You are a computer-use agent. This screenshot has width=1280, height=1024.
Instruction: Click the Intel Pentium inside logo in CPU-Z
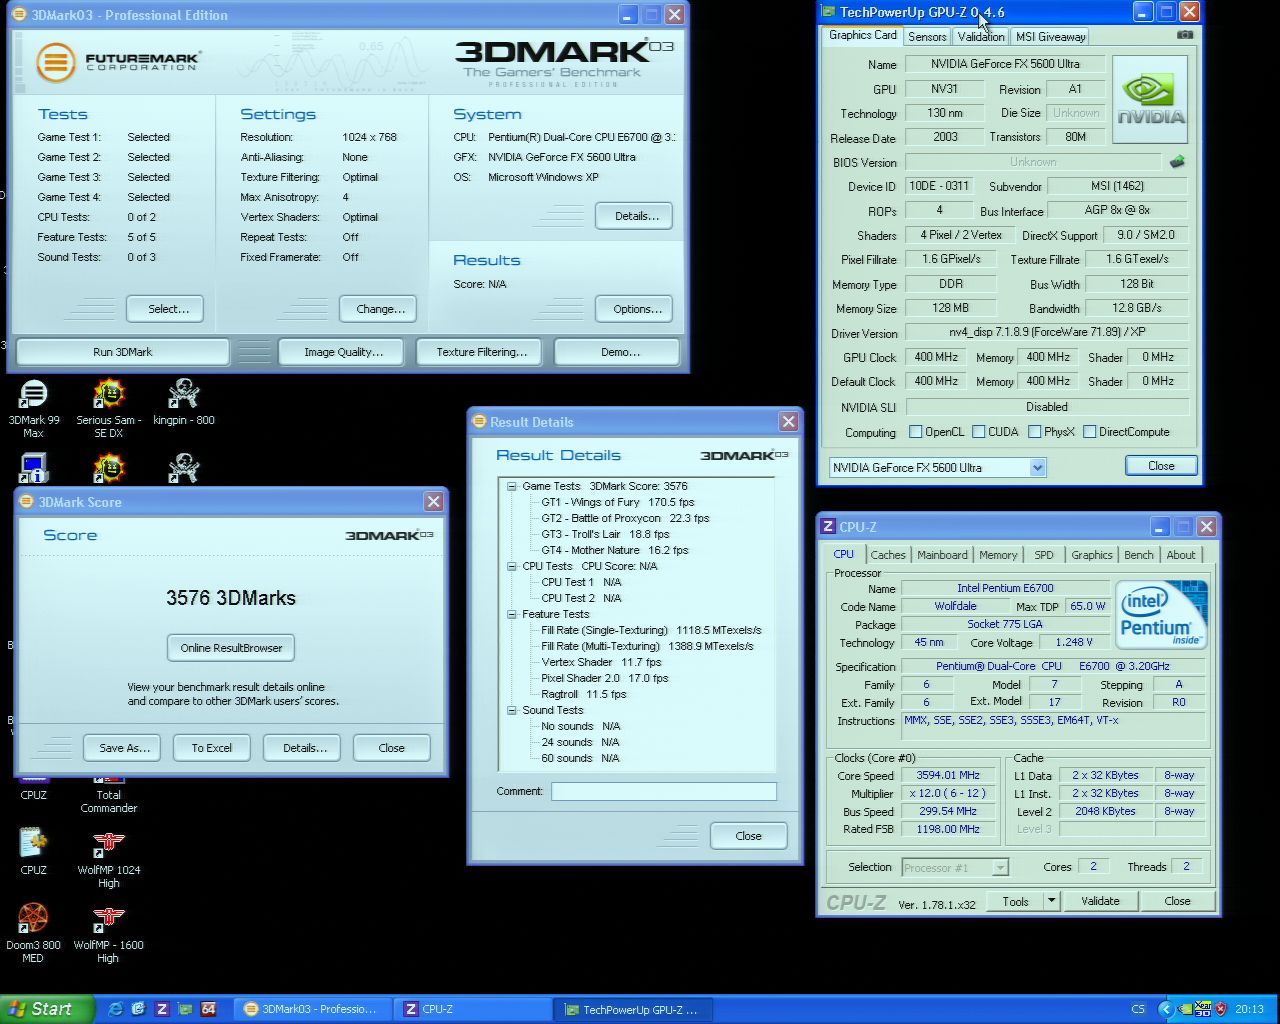point(1162,614)
